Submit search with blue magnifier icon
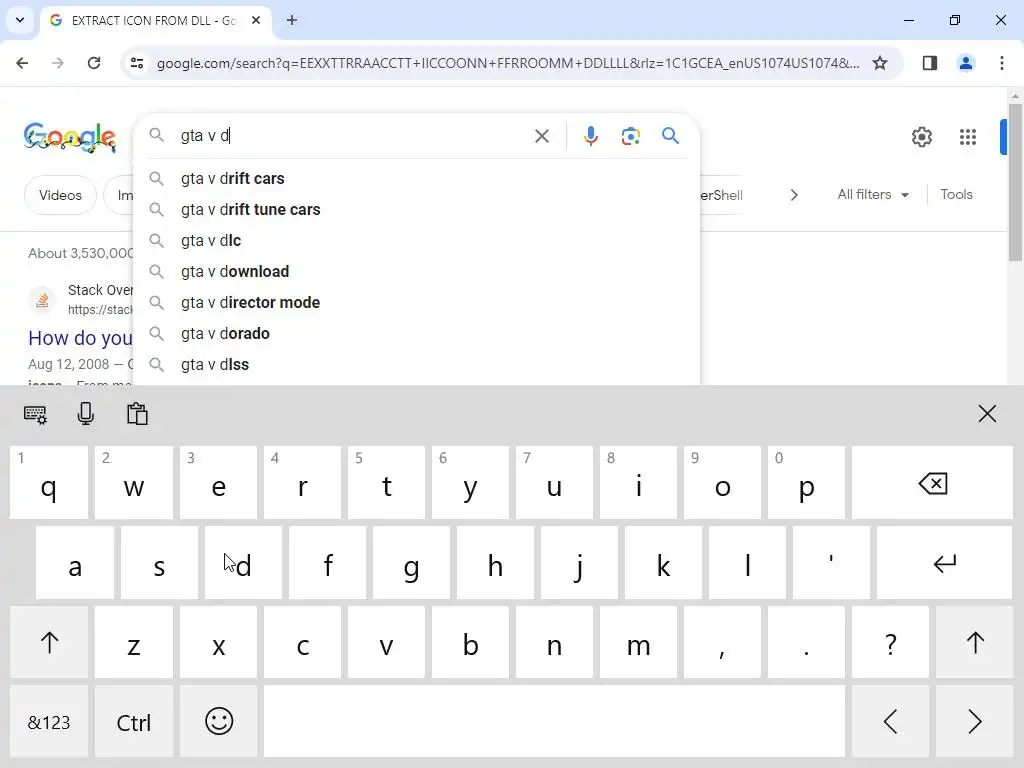The width and height of the screenshot is (1024, 768). 670,136
